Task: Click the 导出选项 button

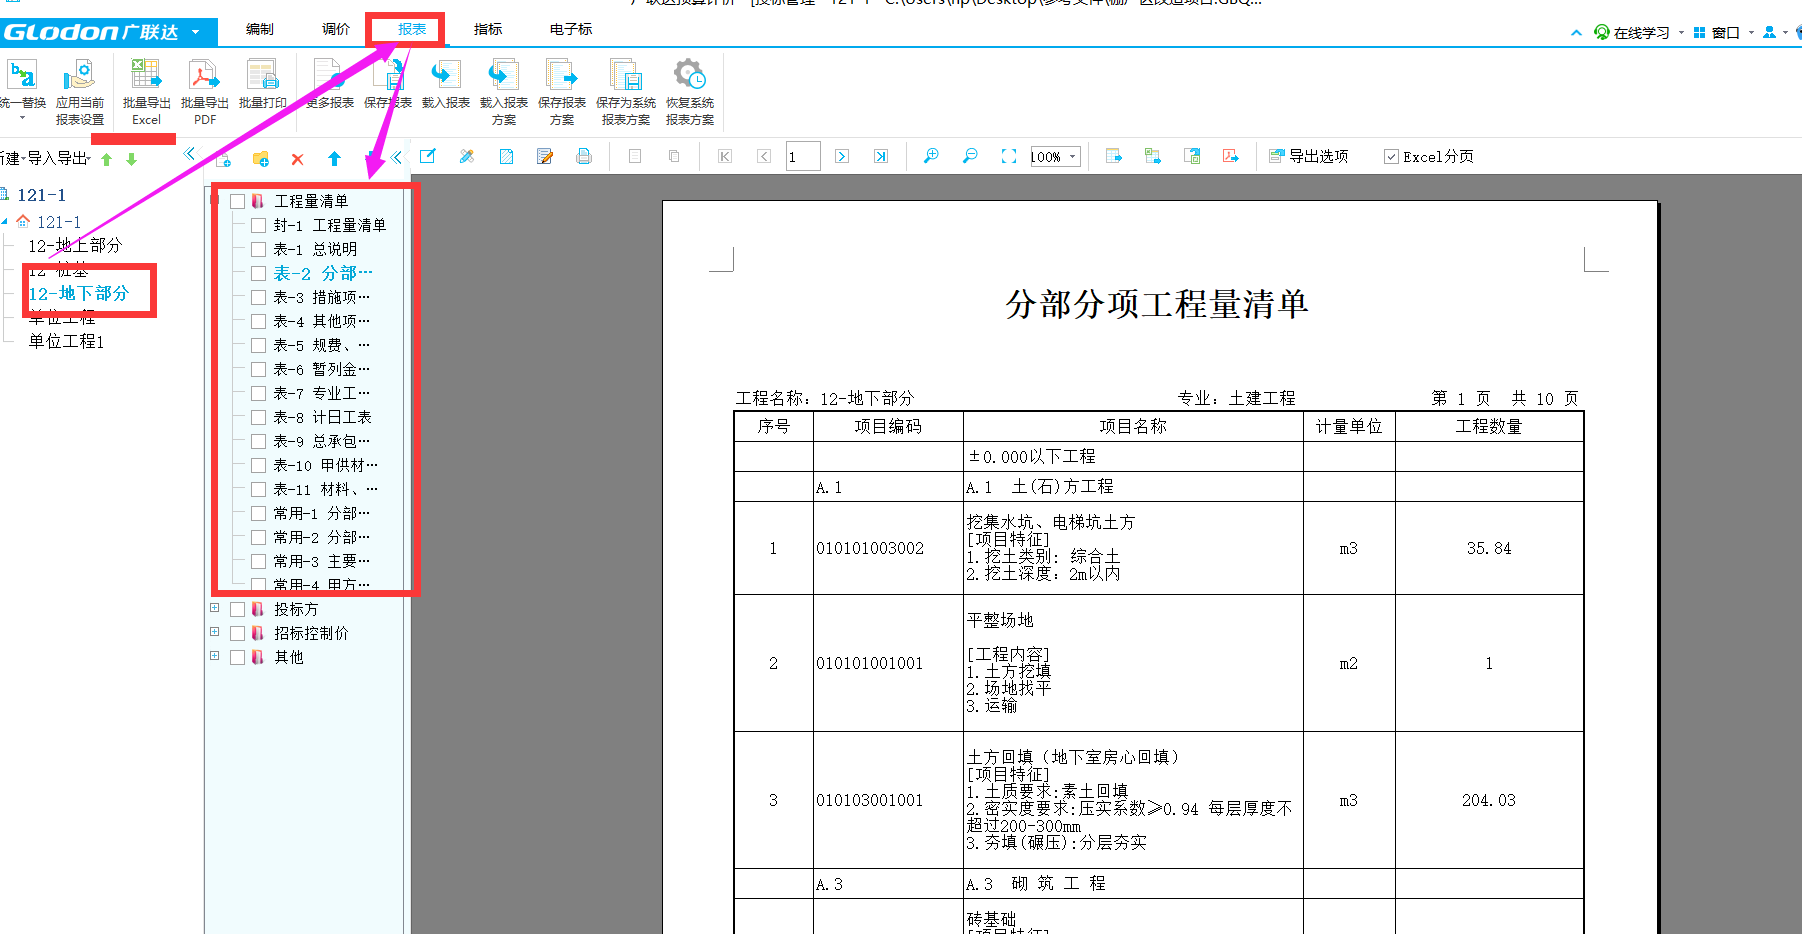Action: (x=1309, y=156)
